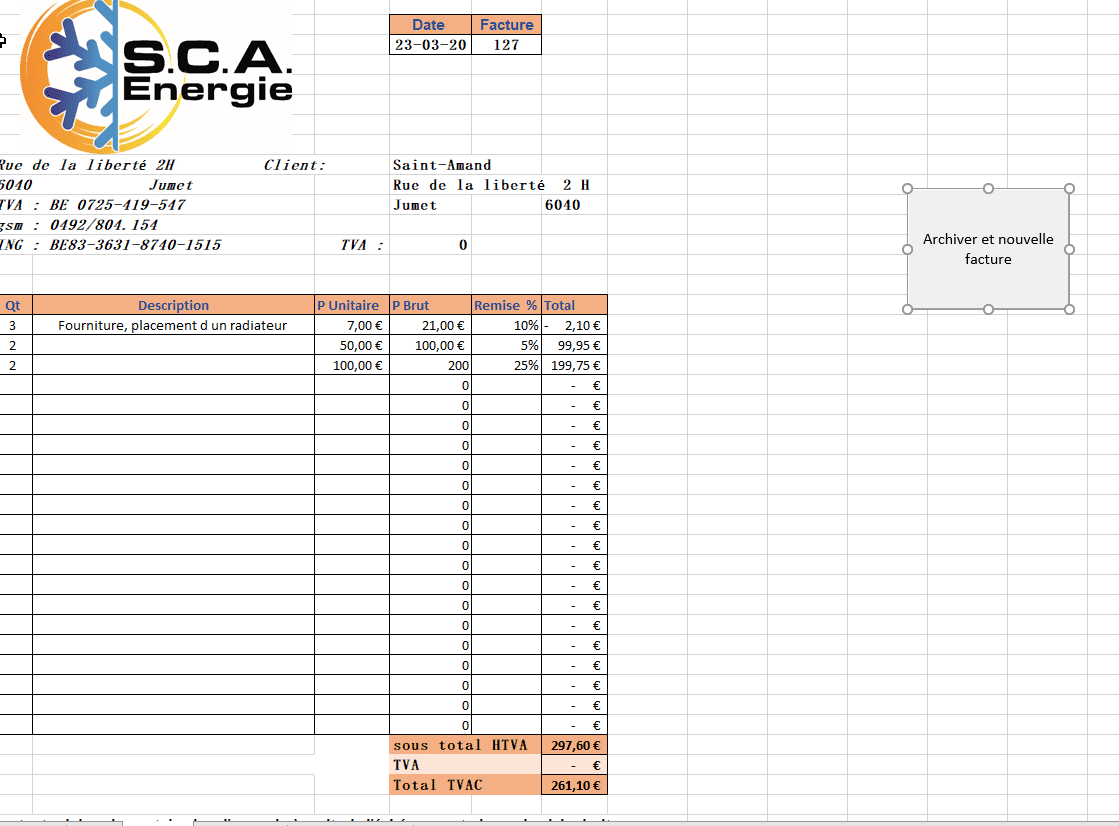Viewport: 1119px width, 826px height.
Task: Select the date cell 23-03-20
Action: tap(430, 44)
